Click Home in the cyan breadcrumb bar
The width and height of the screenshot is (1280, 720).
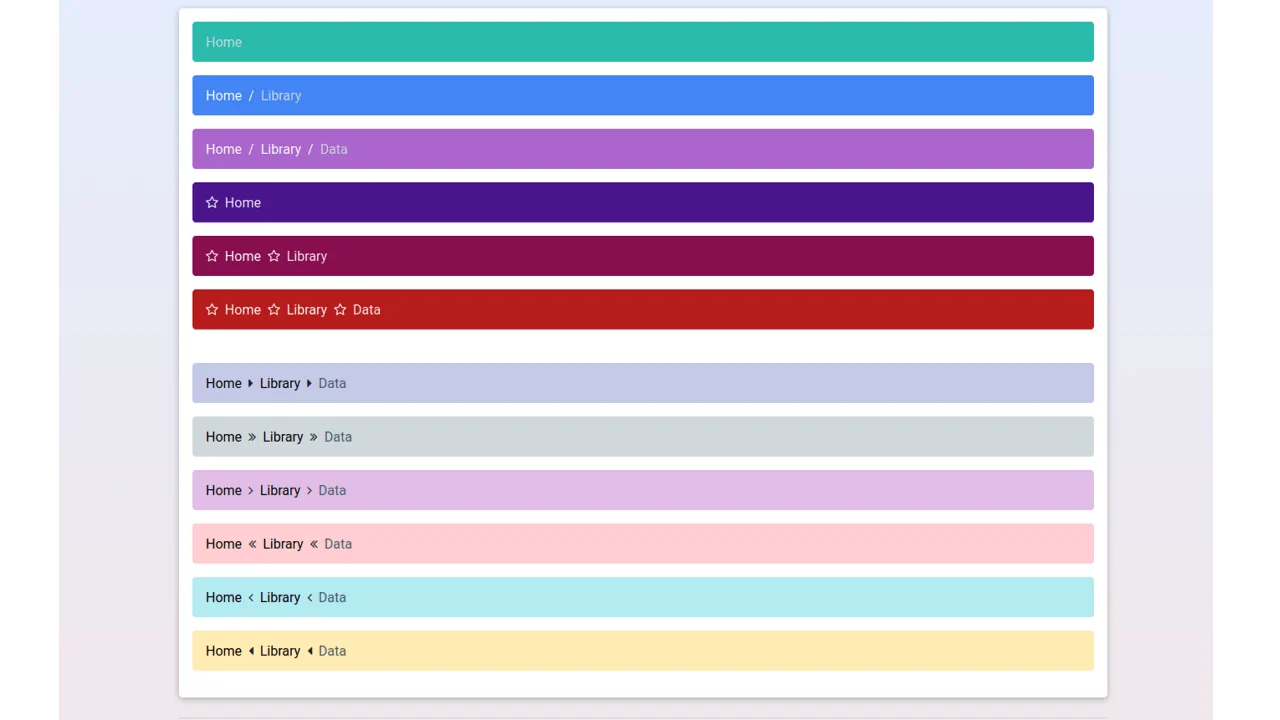pyautogui.click(x=223, y=597)
